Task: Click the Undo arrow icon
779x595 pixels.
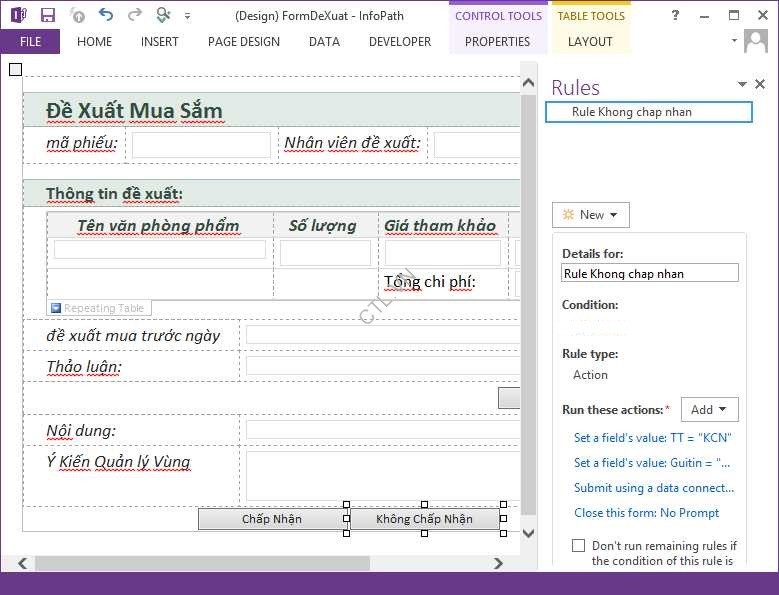Action: tap(106, 15)
